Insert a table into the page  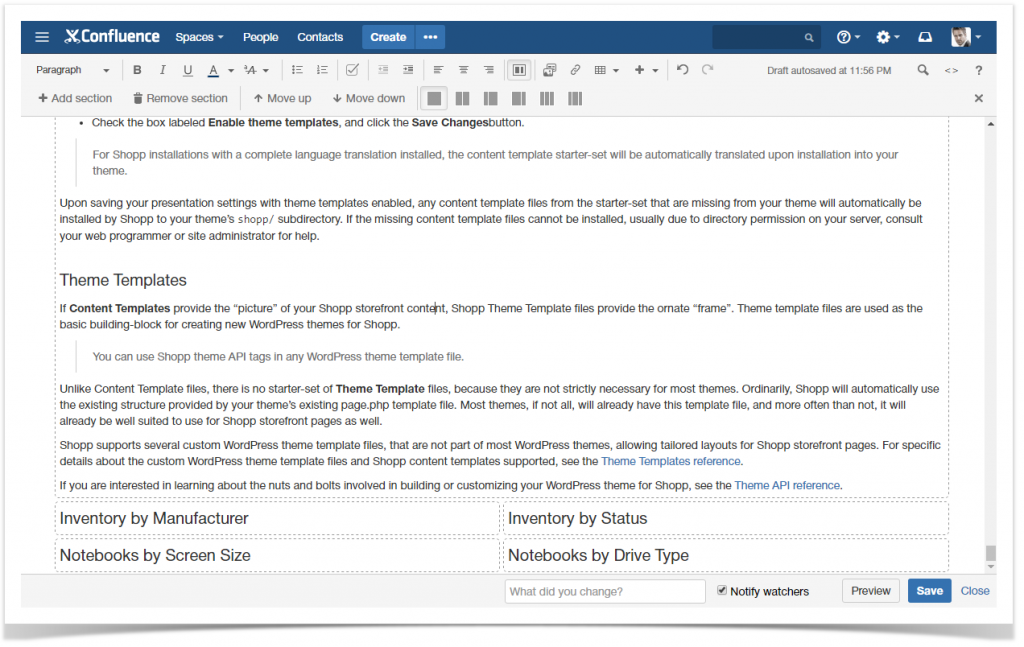coord(601,69)
